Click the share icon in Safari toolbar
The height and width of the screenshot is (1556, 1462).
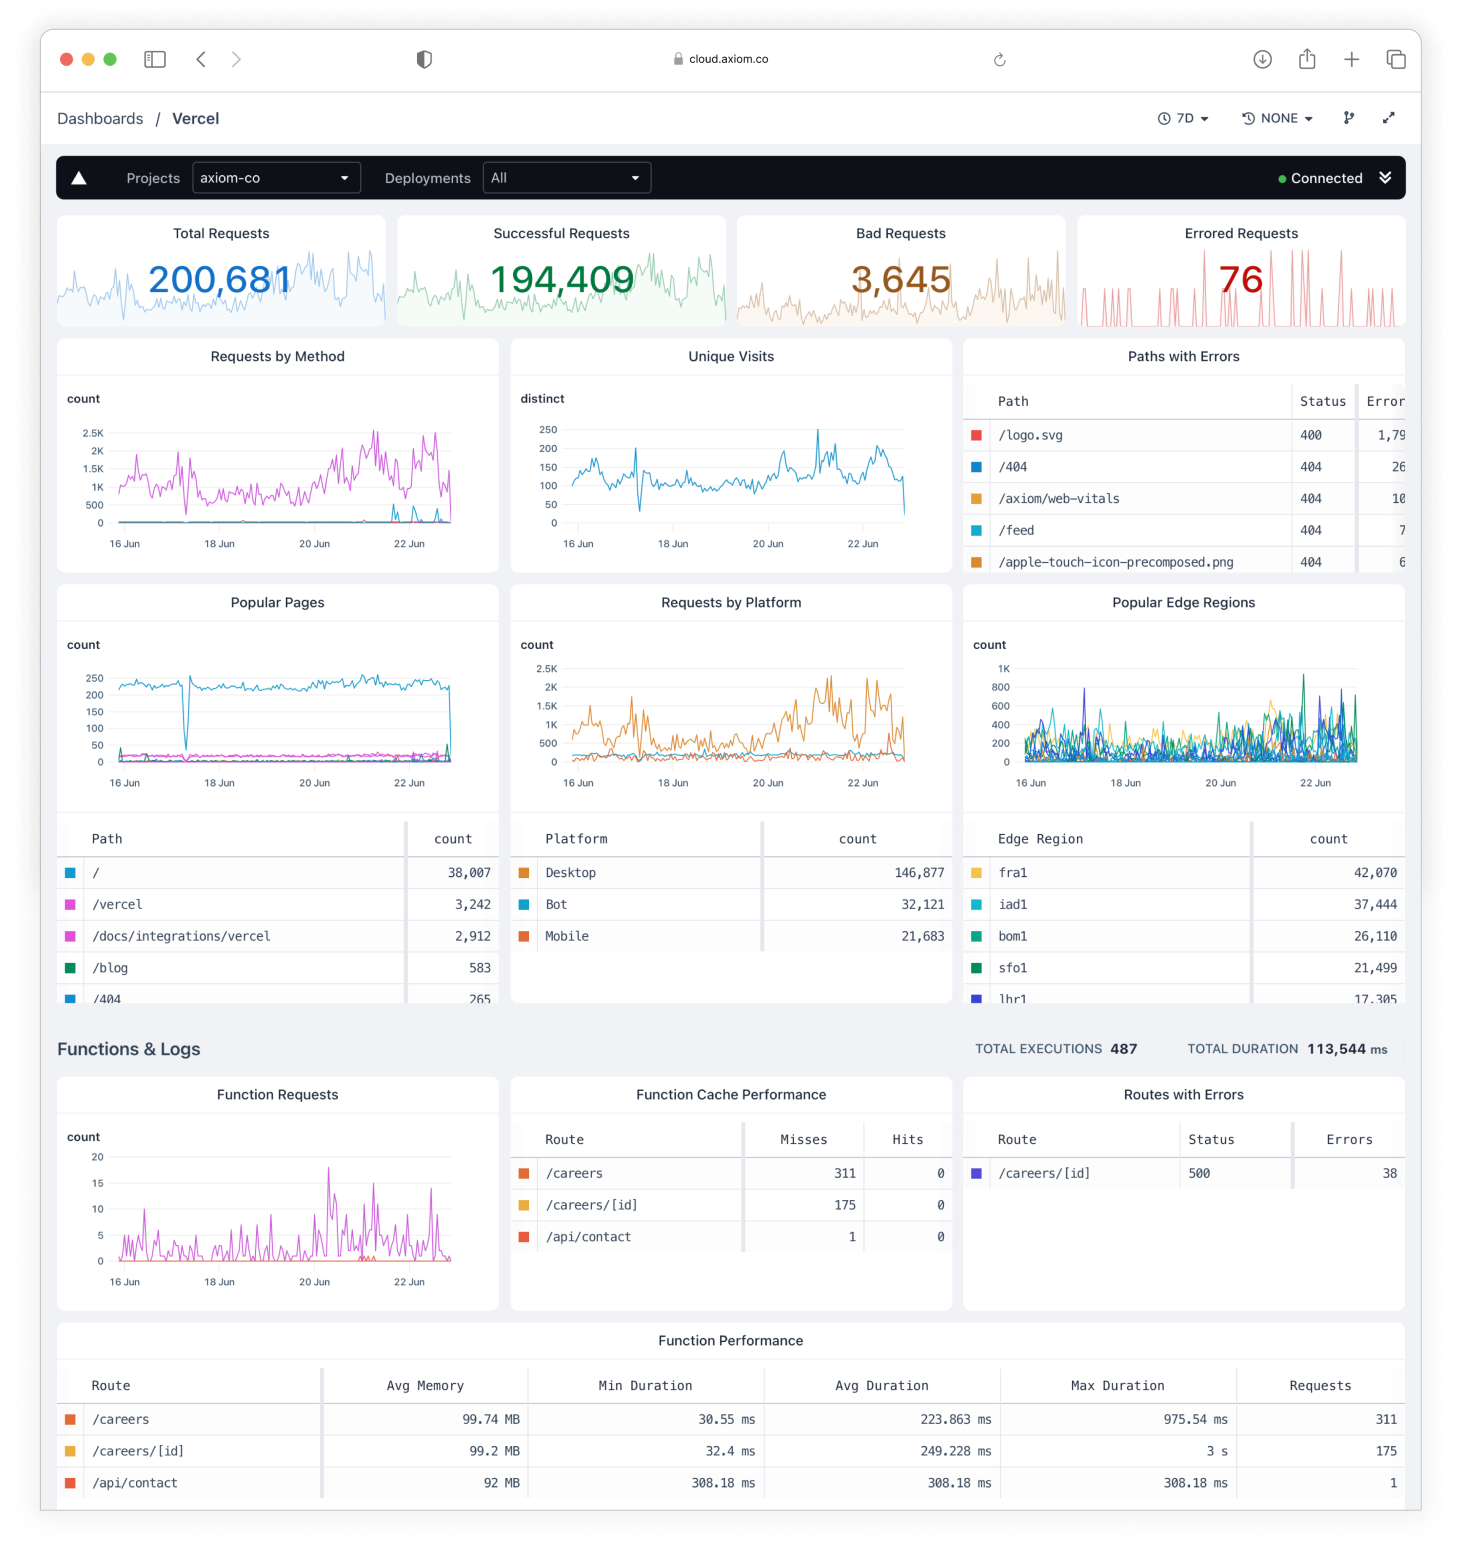point(1307,59)
